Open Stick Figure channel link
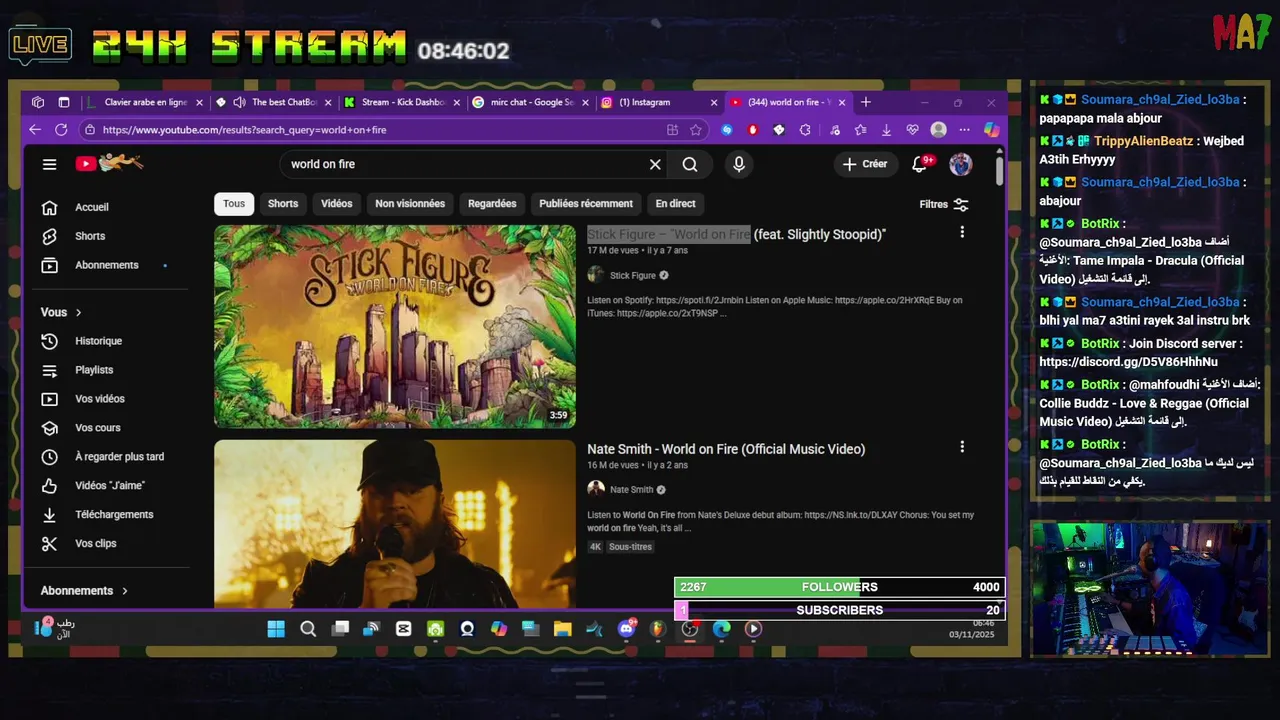This screenshot has height=720, width=1280. pyautogui.click(x=633, y=276)
